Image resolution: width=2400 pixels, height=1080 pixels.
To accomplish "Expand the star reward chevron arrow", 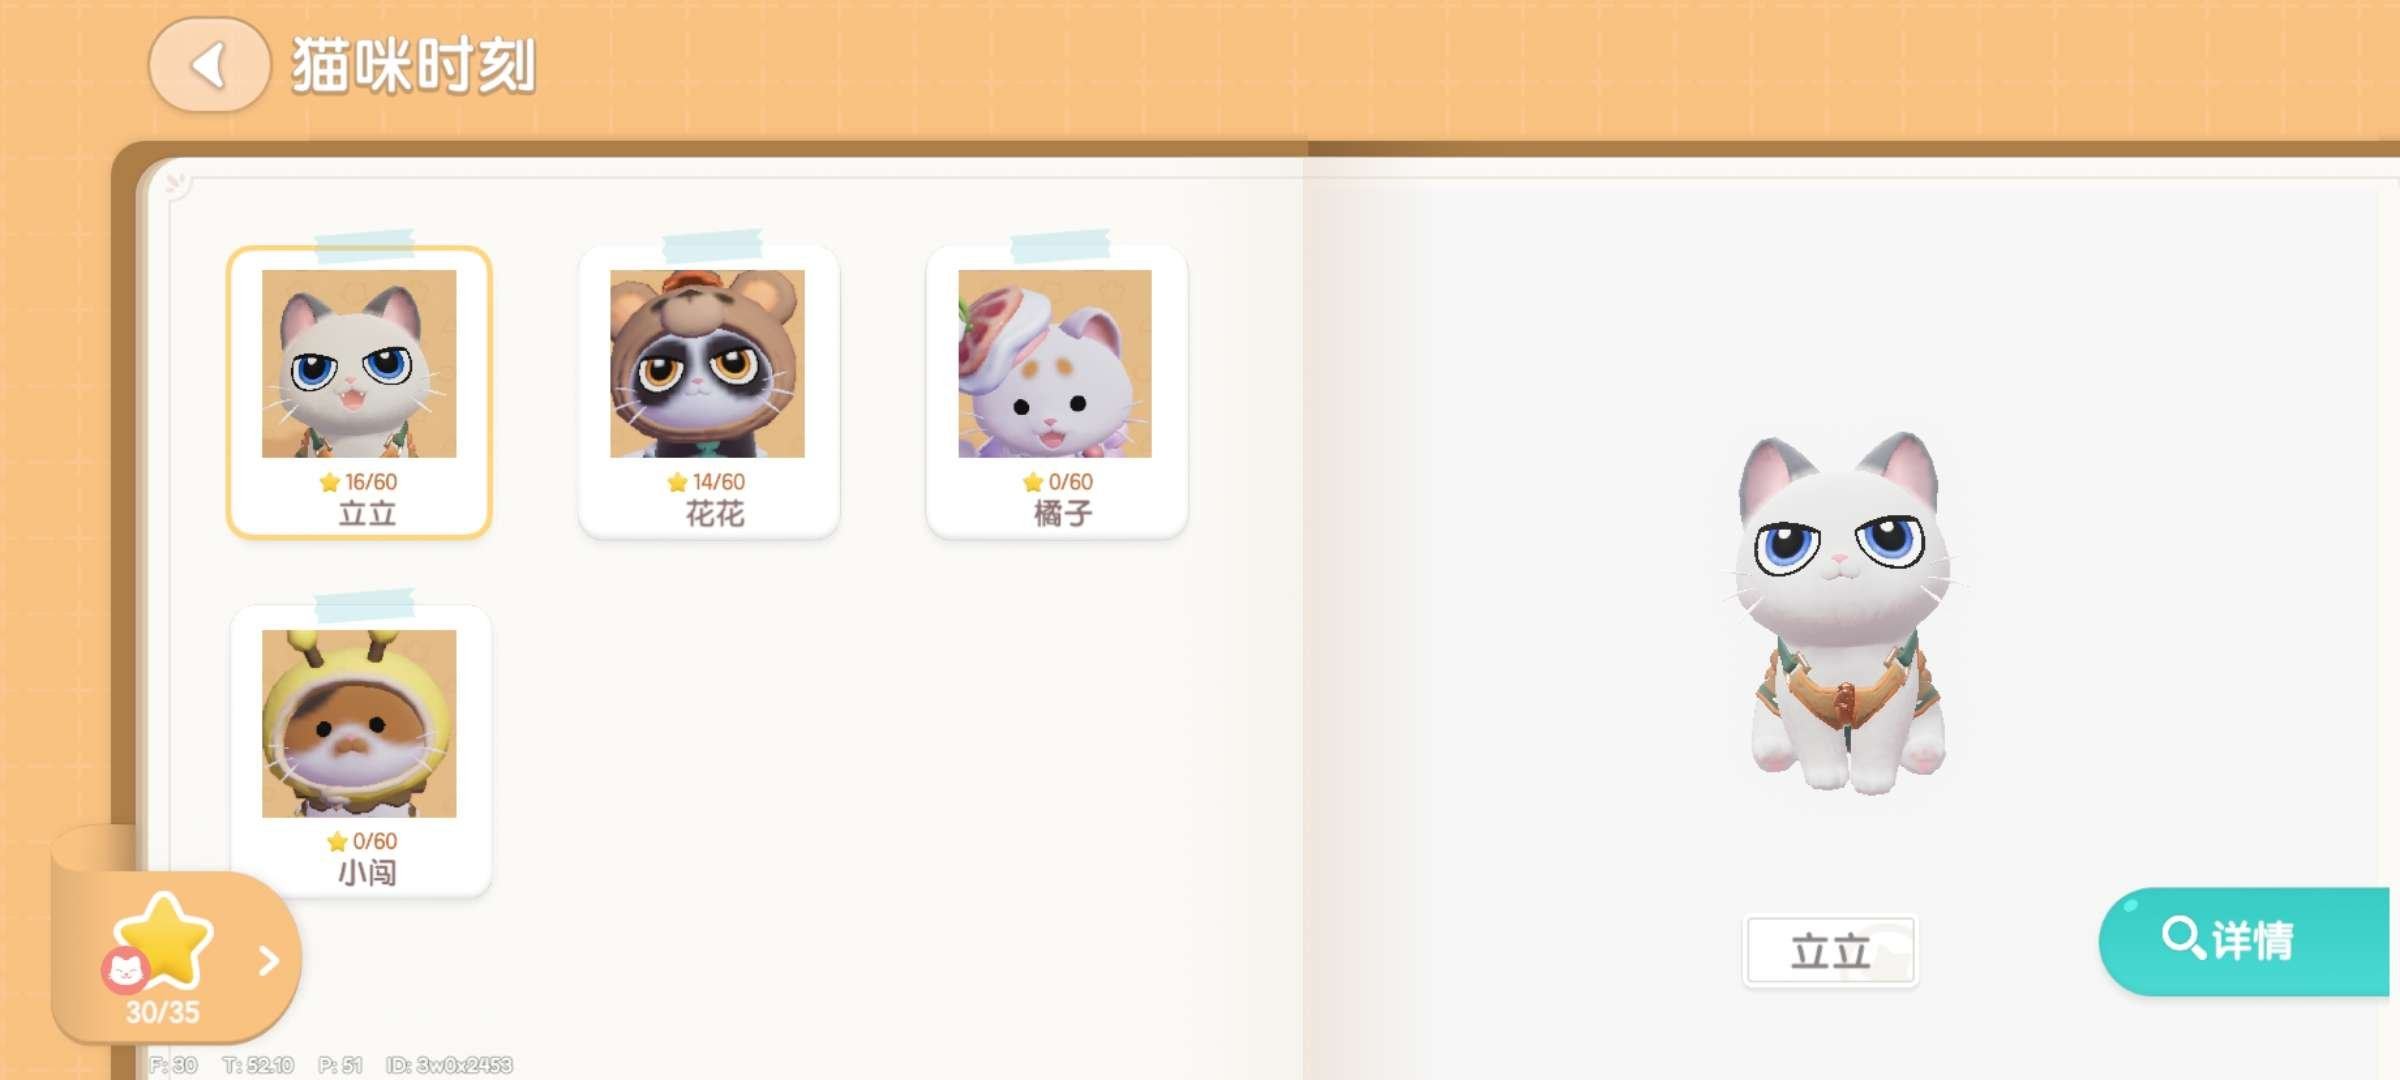I will (268, 961).
